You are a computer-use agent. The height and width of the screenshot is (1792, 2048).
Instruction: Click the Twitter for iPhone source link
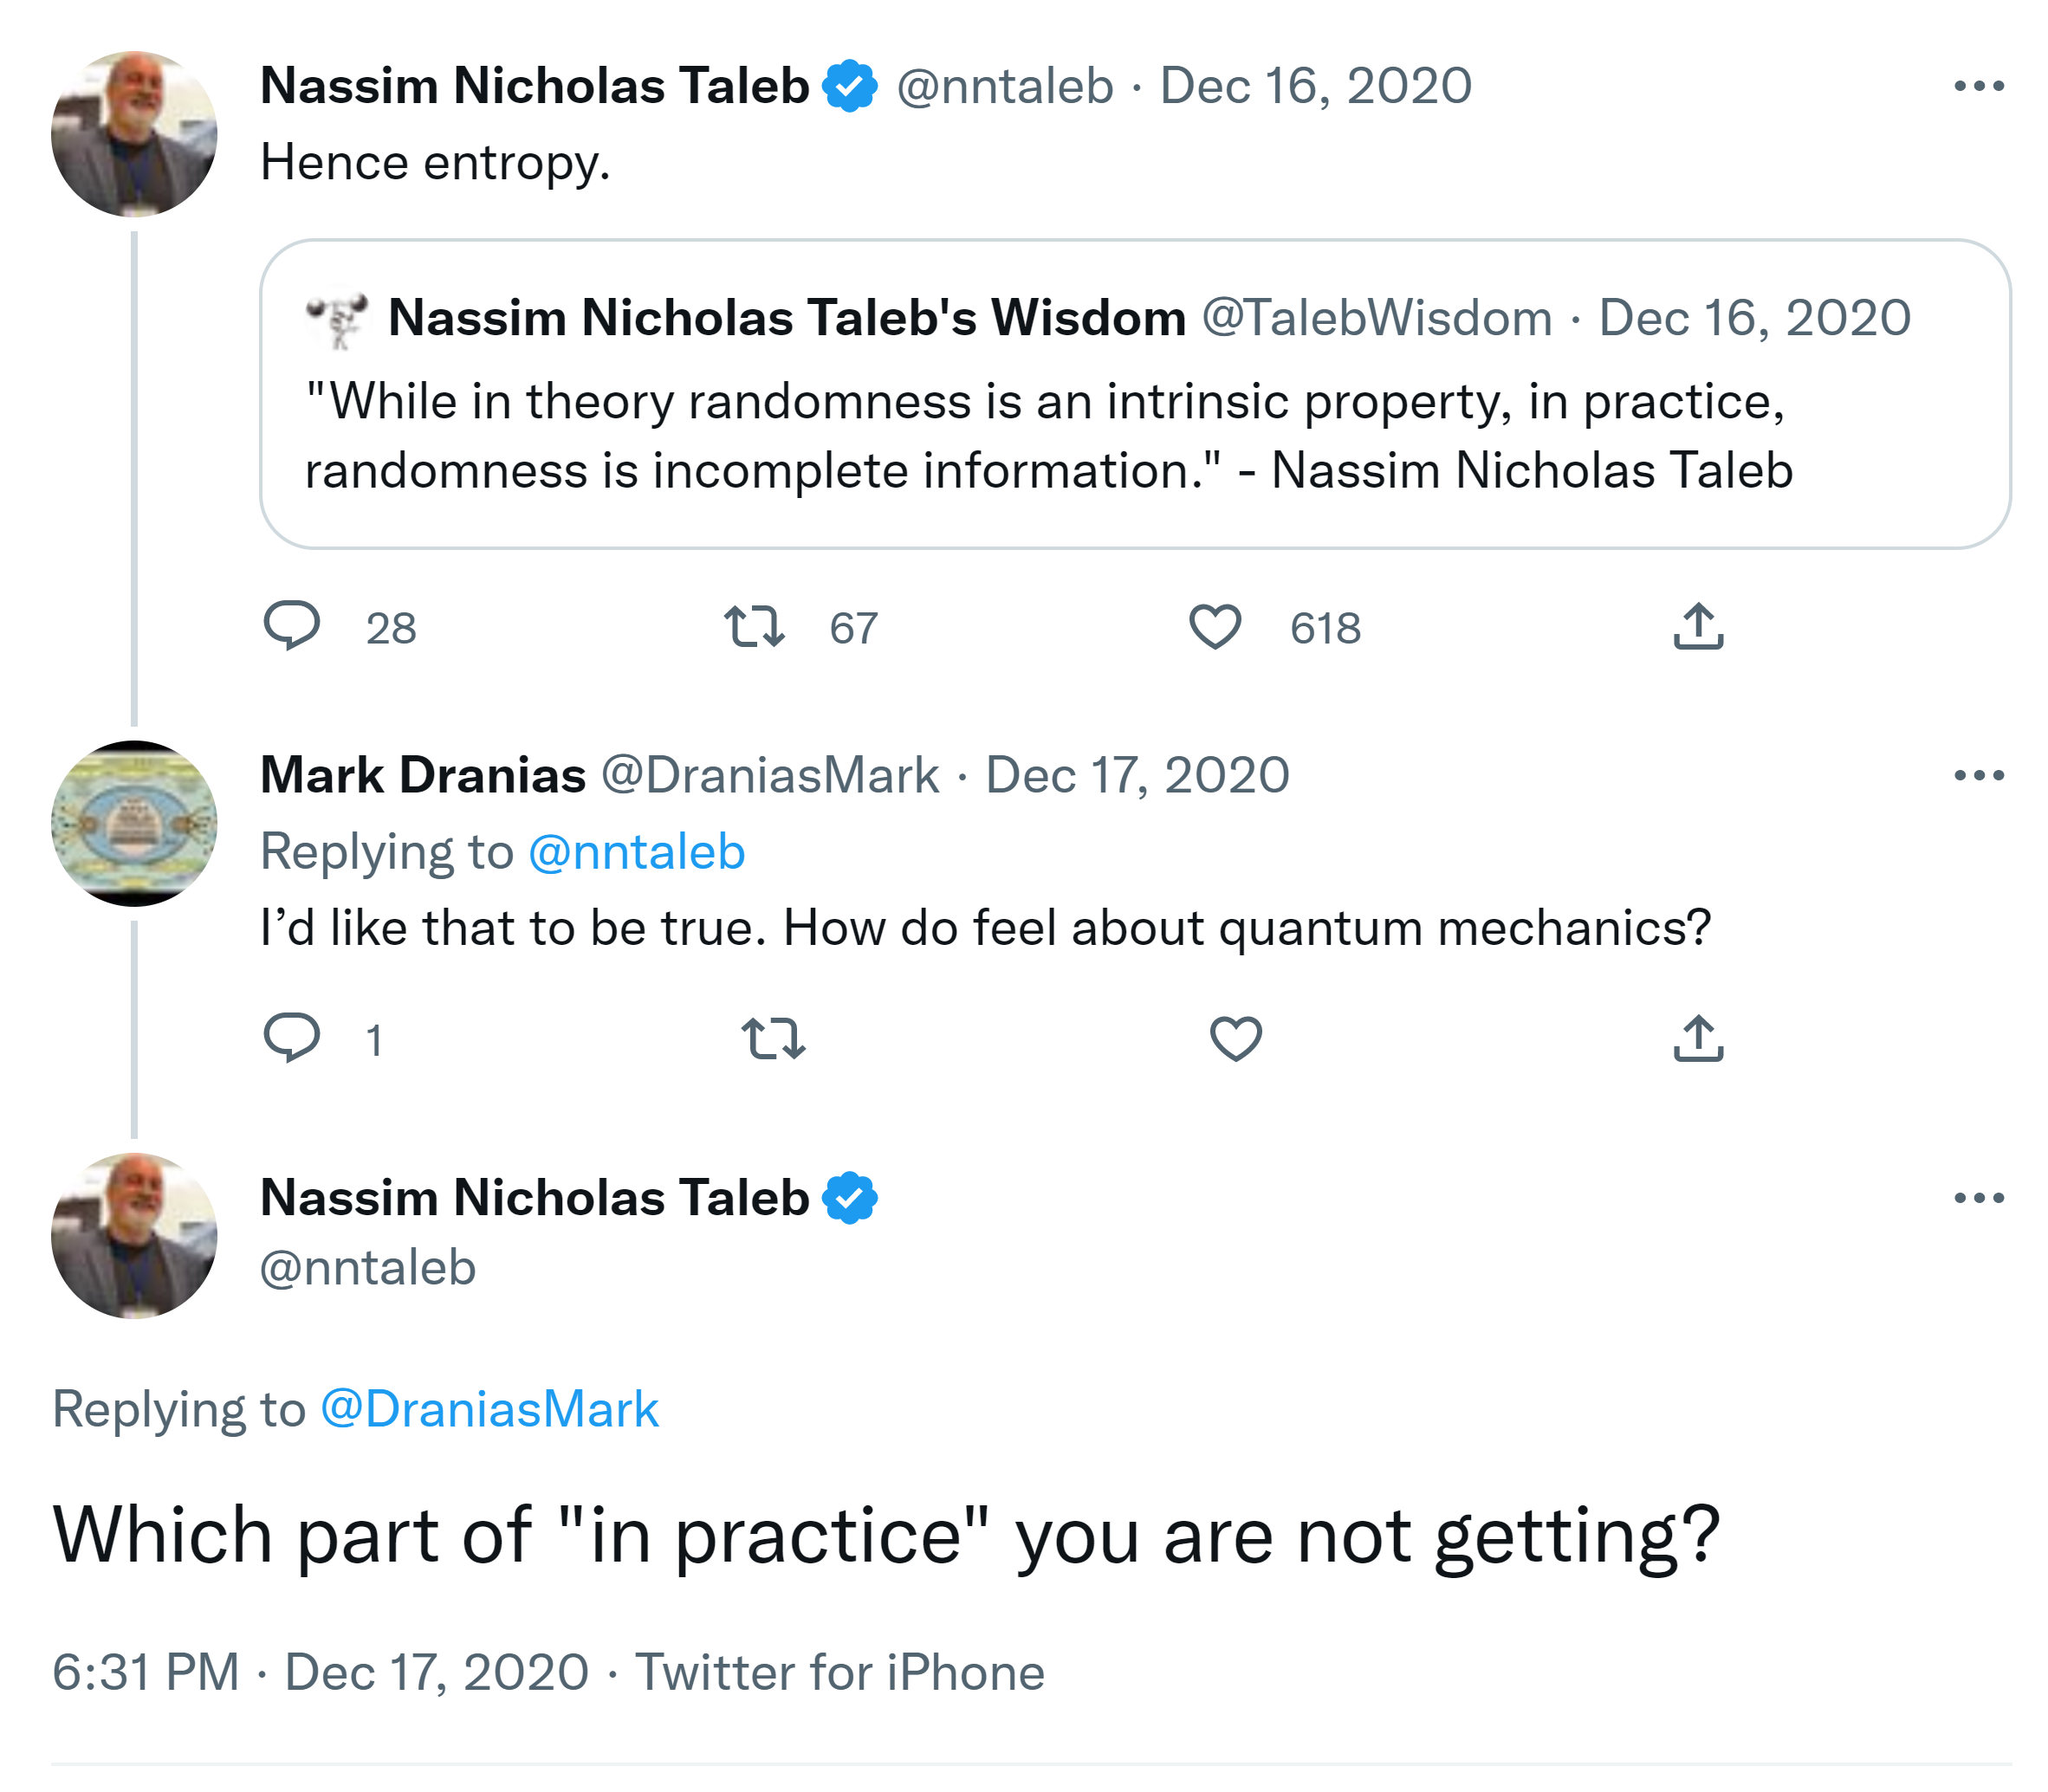(840, 1672)
